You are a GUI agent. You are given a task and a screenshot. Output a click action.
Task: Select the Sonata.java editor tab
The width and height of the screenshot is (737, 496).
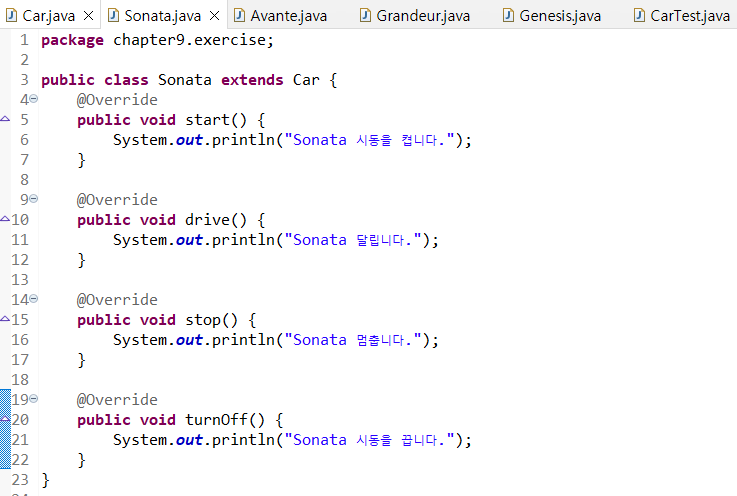[164, 16]
